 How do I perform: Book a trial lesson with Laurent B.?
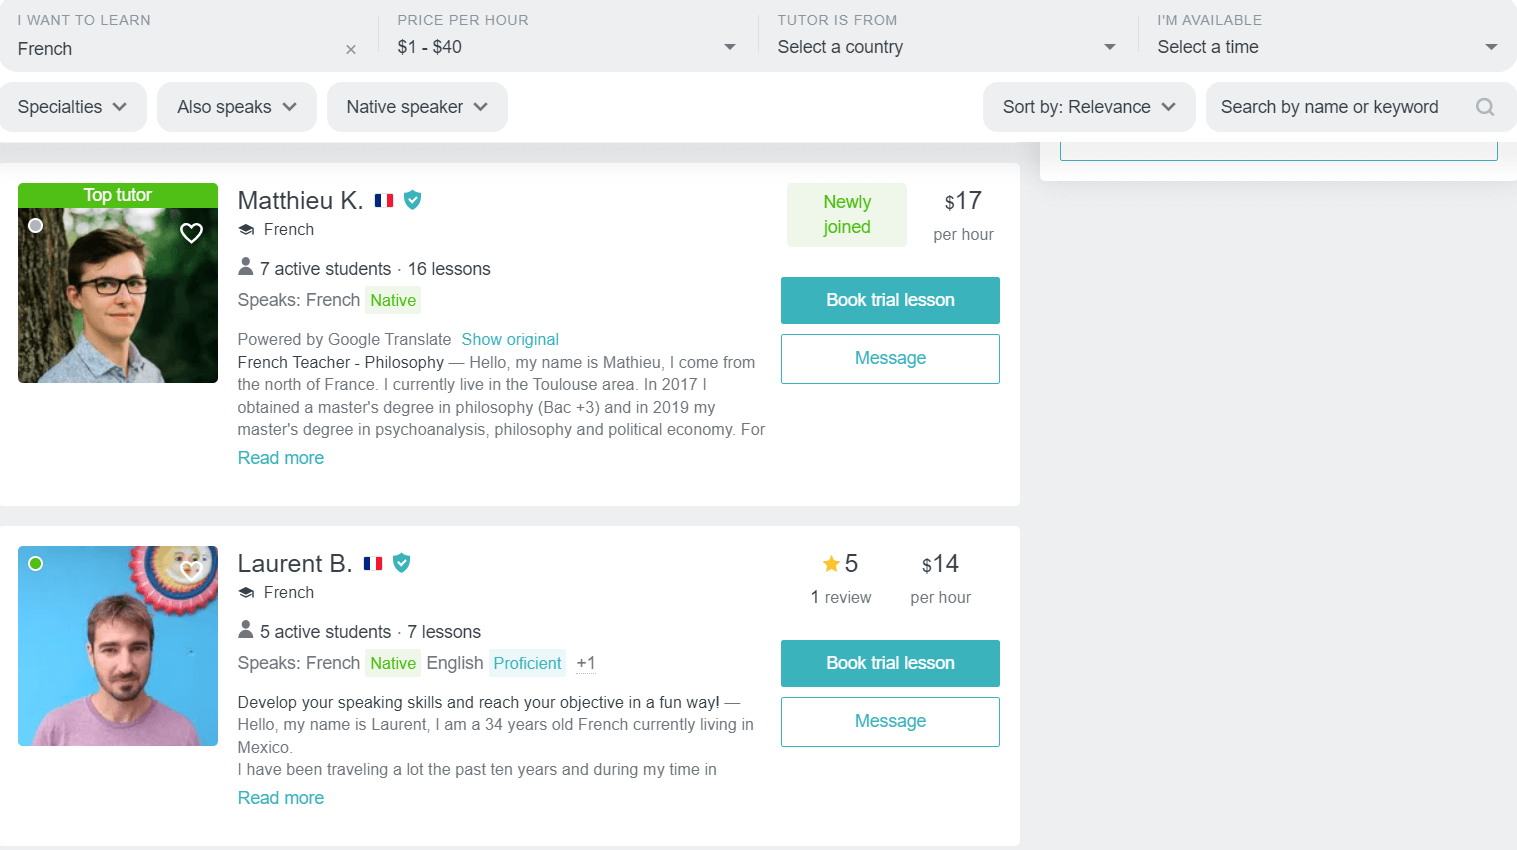889,663
